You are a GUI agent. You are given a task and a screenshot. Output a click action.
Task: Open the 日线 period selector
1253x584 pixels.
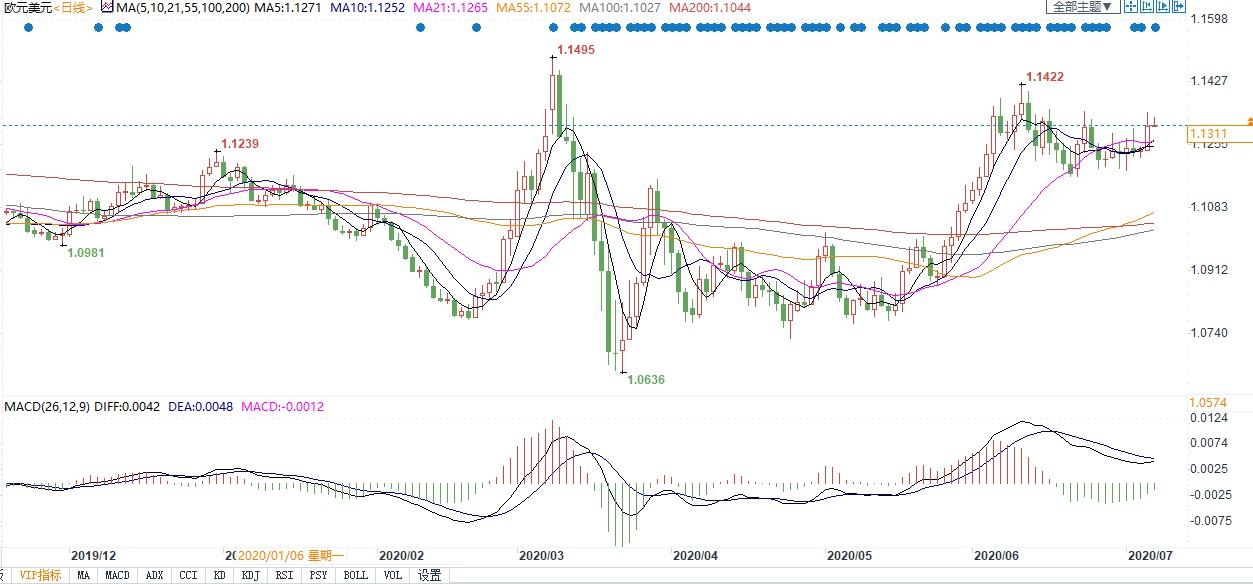coord(75,7)
